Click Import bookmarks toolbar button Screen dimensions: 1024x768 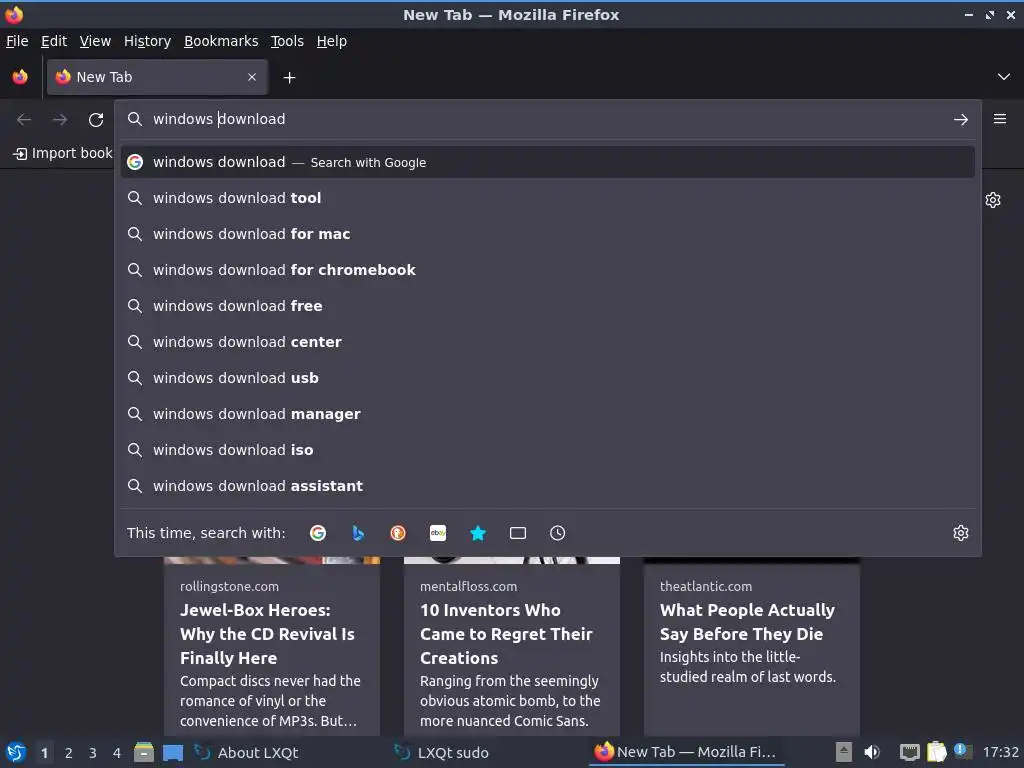click(63, 153)
